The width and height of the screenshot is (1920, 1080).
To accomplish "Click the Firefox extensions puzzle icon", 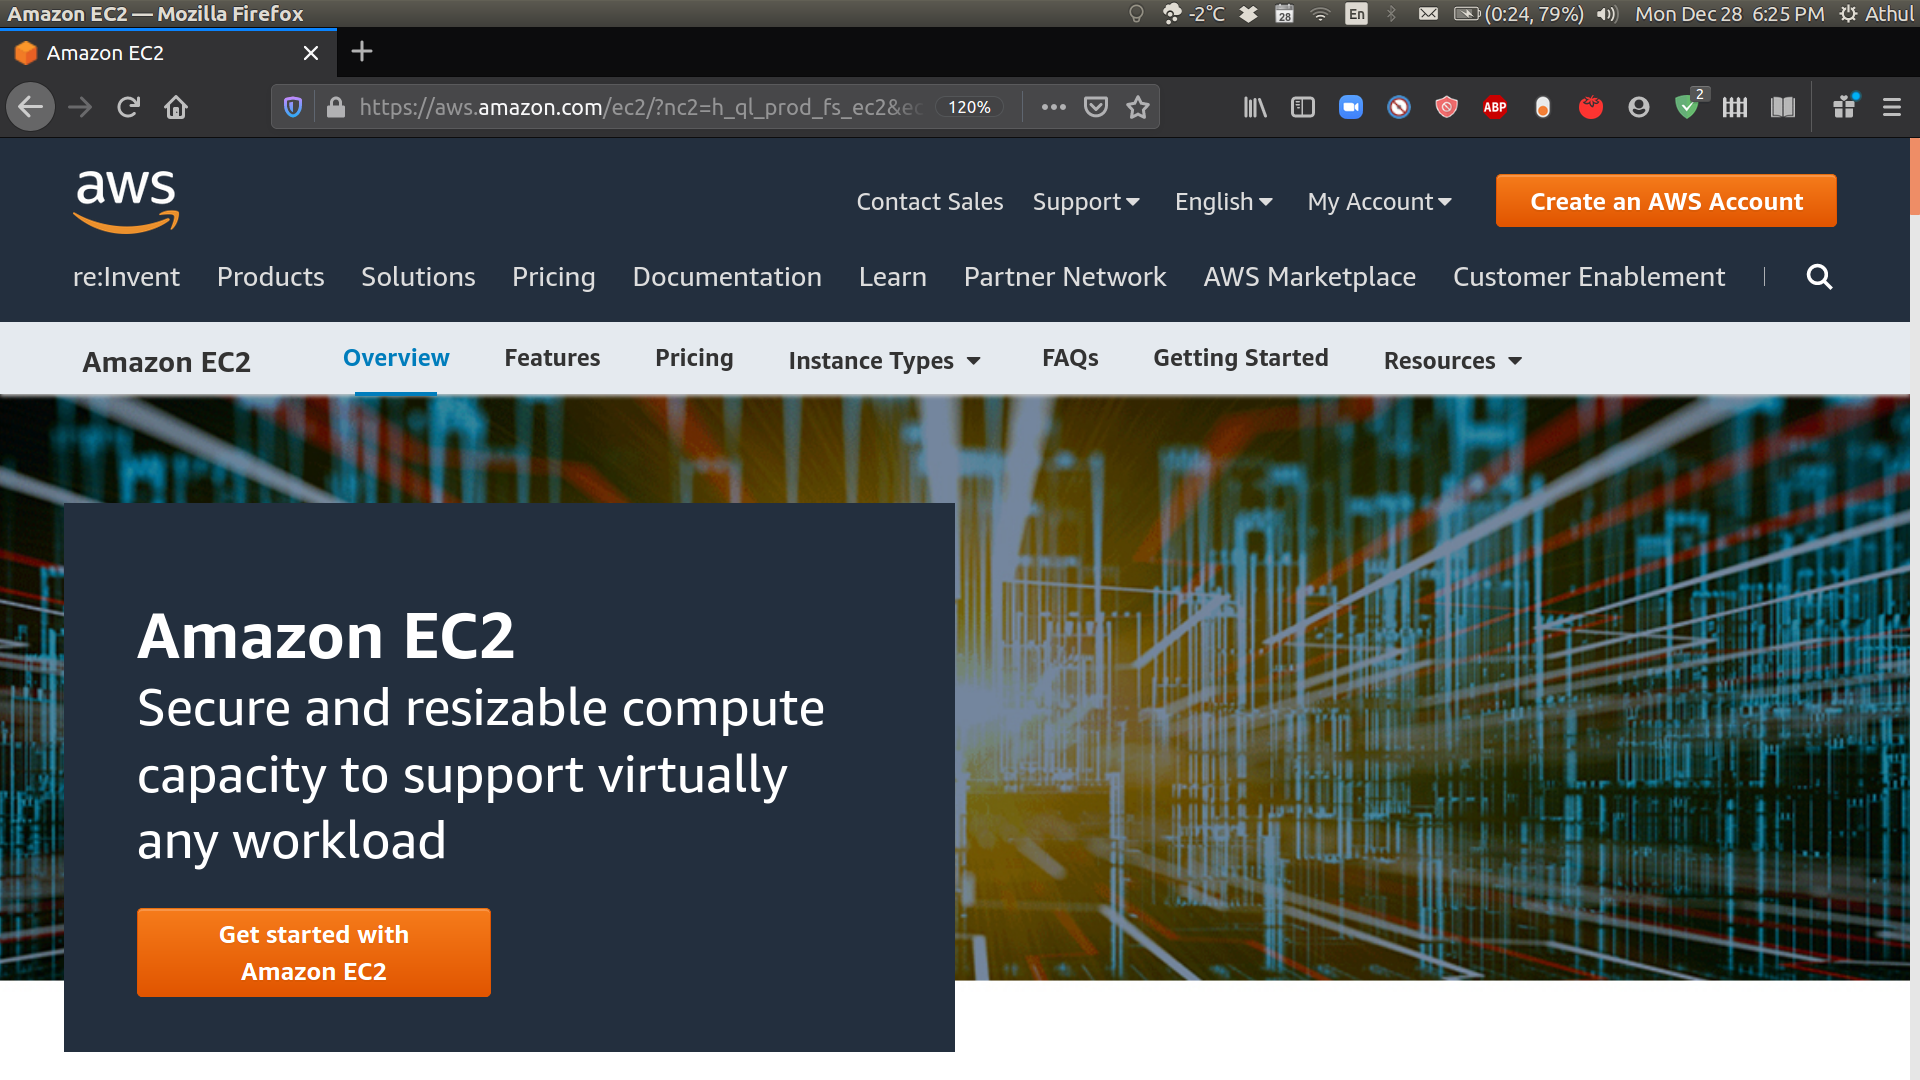I will click(x=1845, y=107).
